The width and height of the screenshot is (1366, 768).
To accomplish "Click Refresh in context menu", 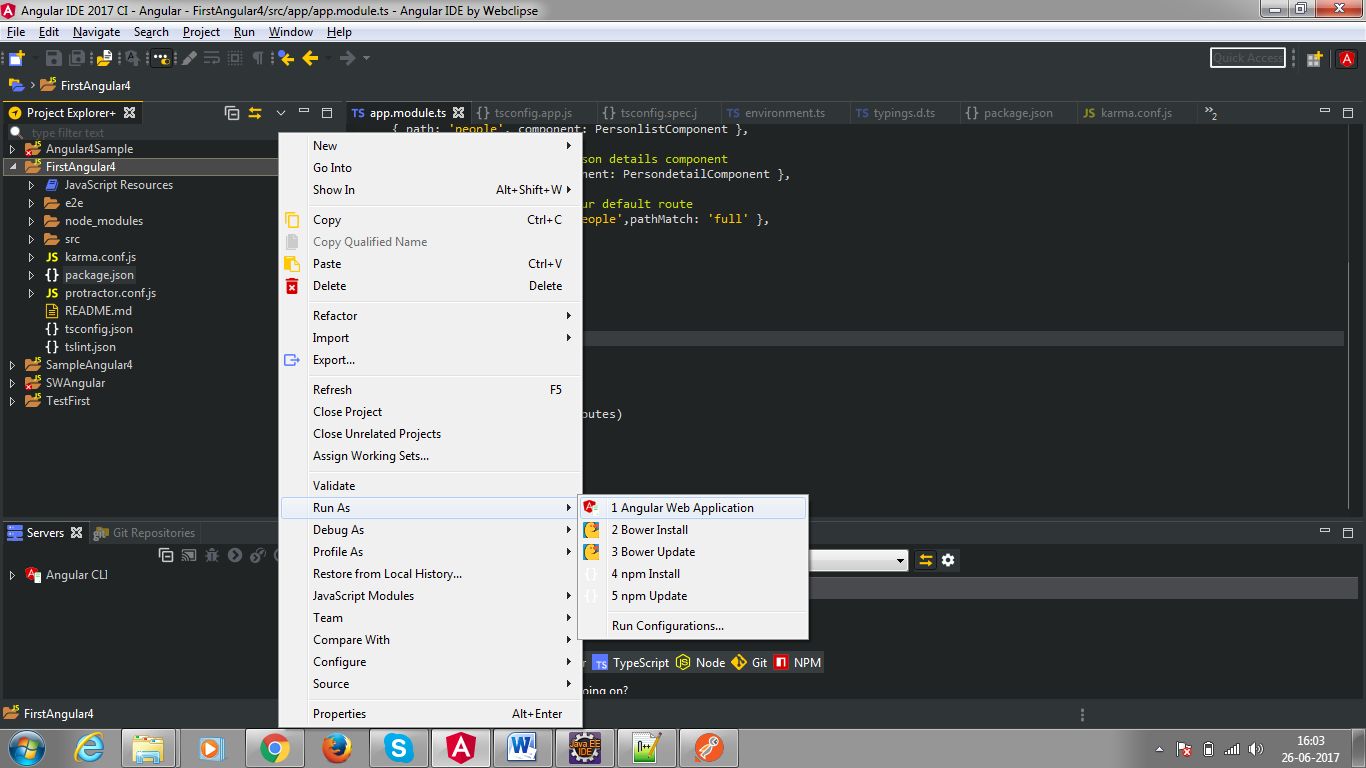I will 430,390.
